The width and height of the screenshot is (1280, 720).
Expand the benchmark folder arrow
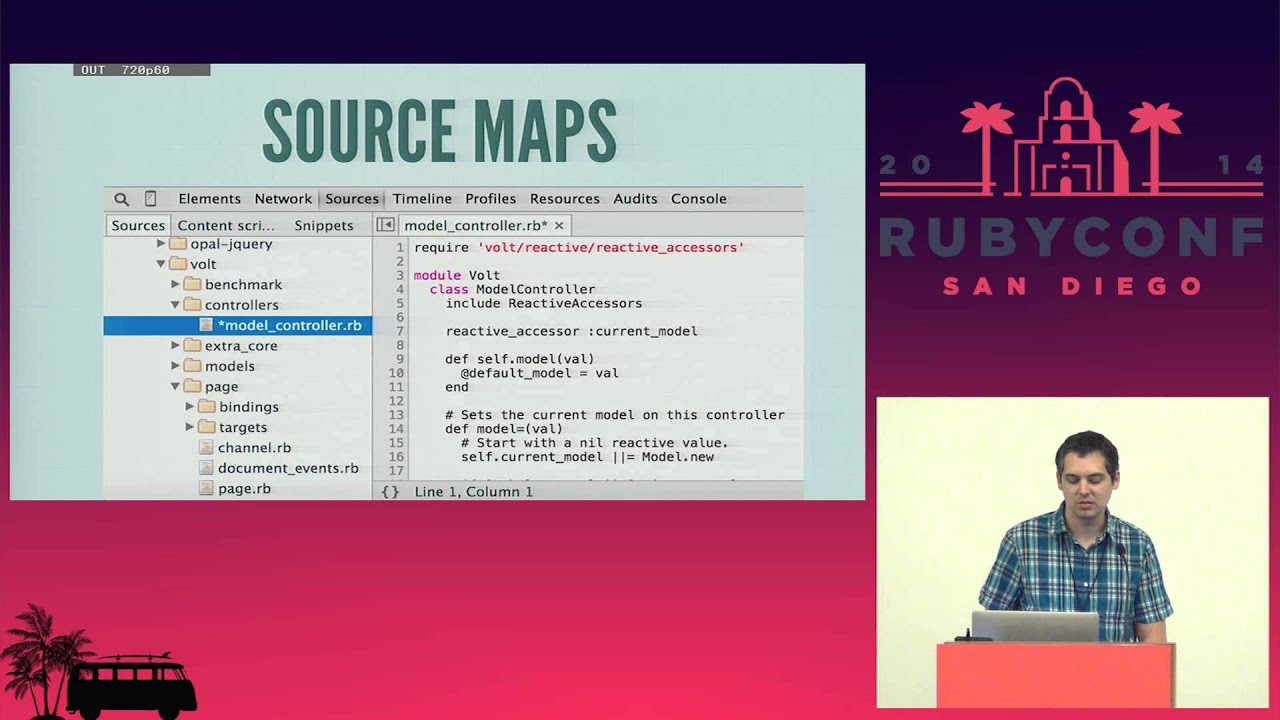[x=175, y=285]
